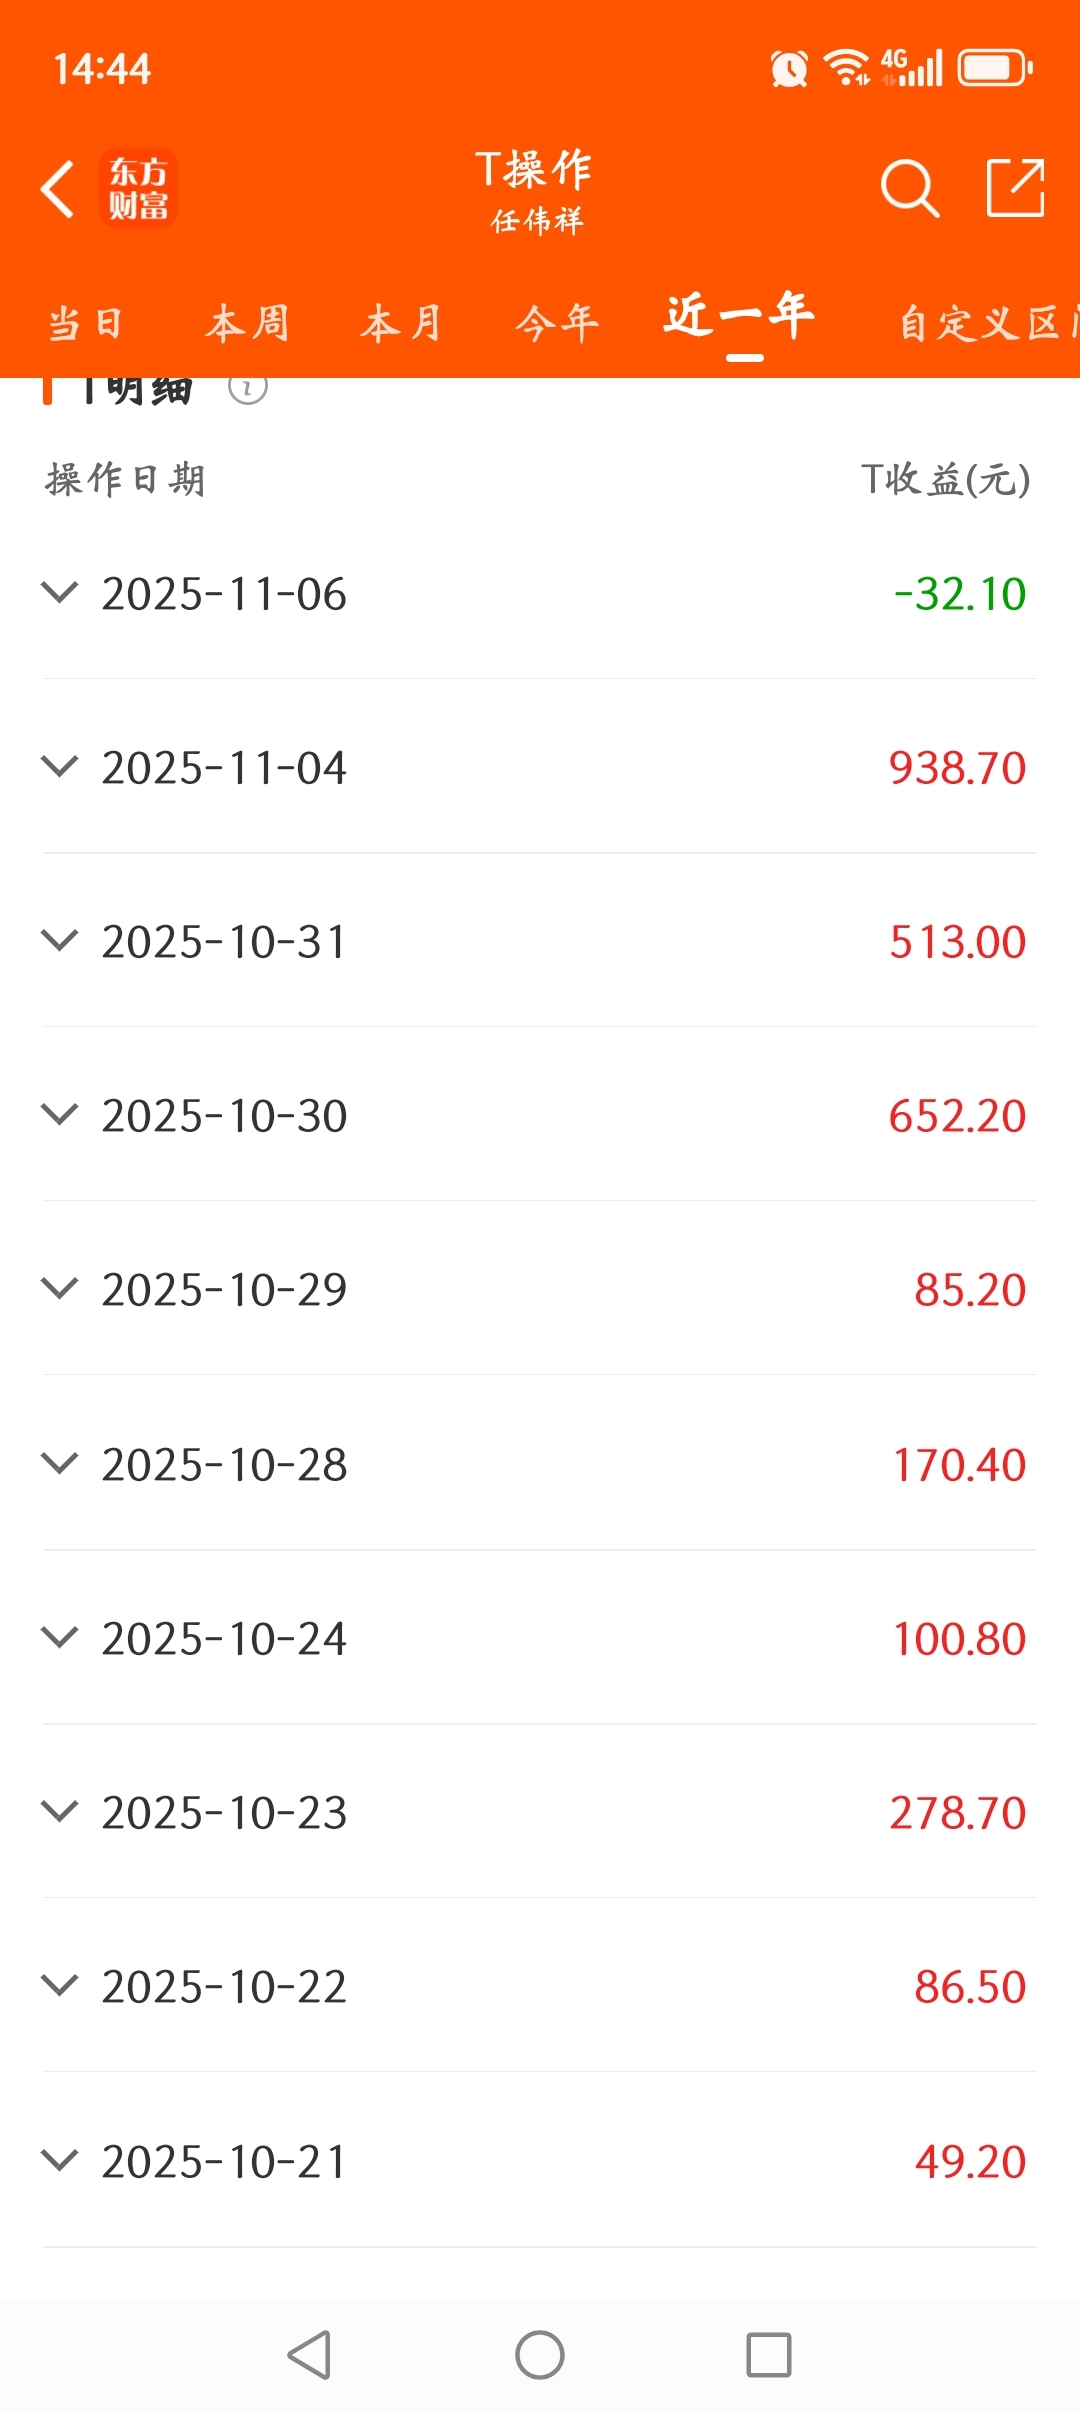This screenshot has width=1080, height=2412.
Task: Tap the Android back navigation triangle
Action: (x=309, y=2355)
